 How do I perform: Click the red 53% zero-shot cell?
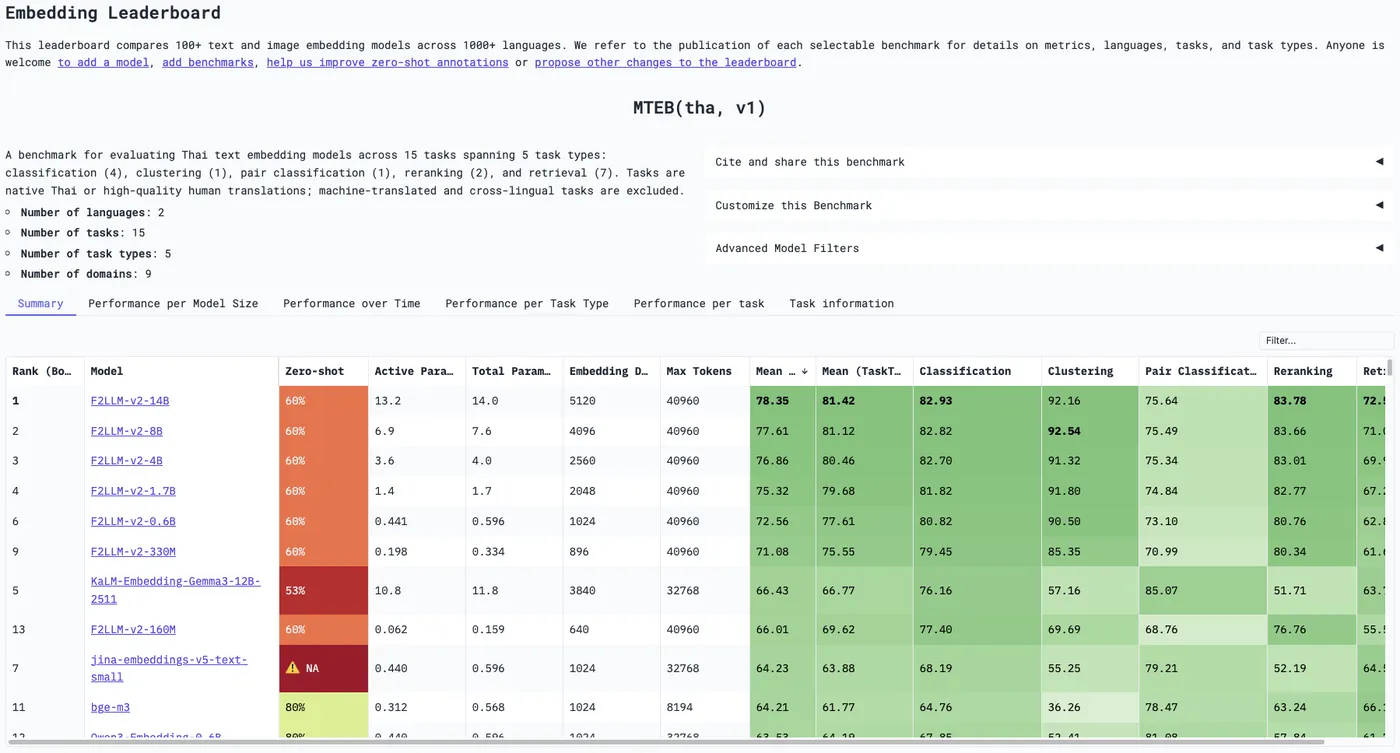(x=323, y=590)
